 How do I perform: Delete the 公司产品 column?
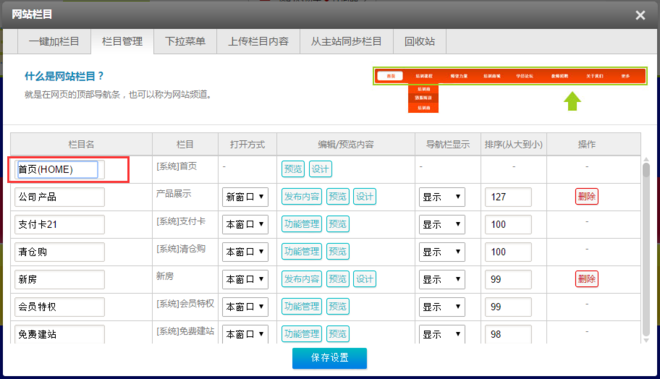pos(587,196)
